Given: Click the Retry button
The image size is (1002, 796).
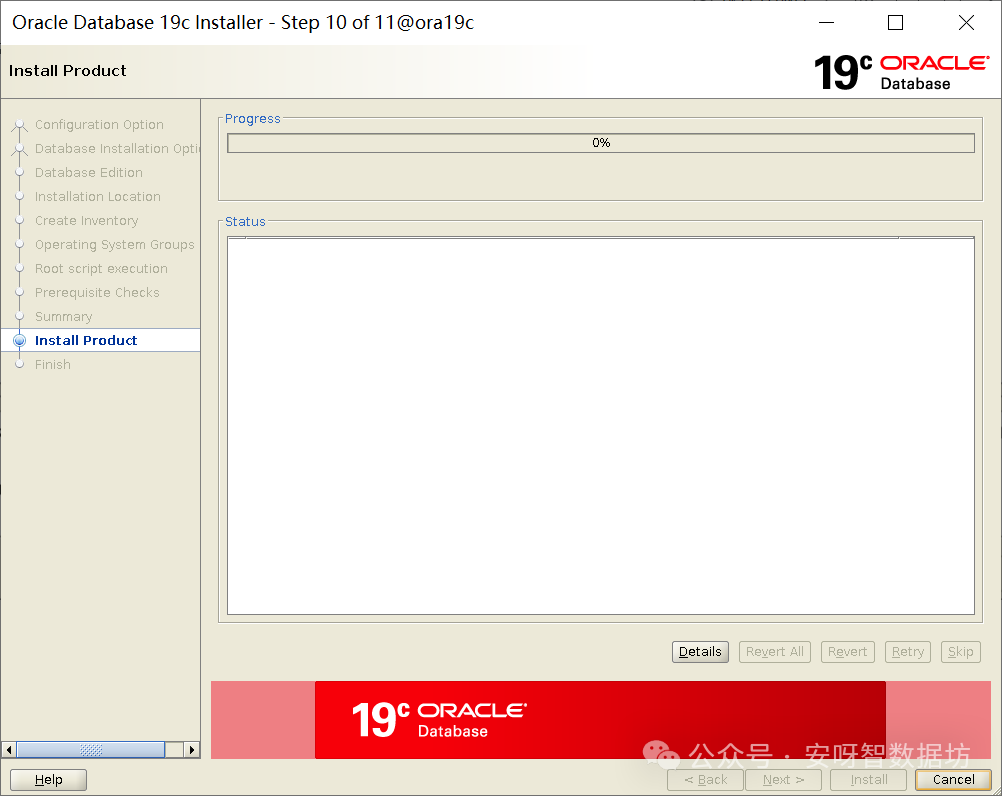Looking at the screenshot, I should (907, 652).
